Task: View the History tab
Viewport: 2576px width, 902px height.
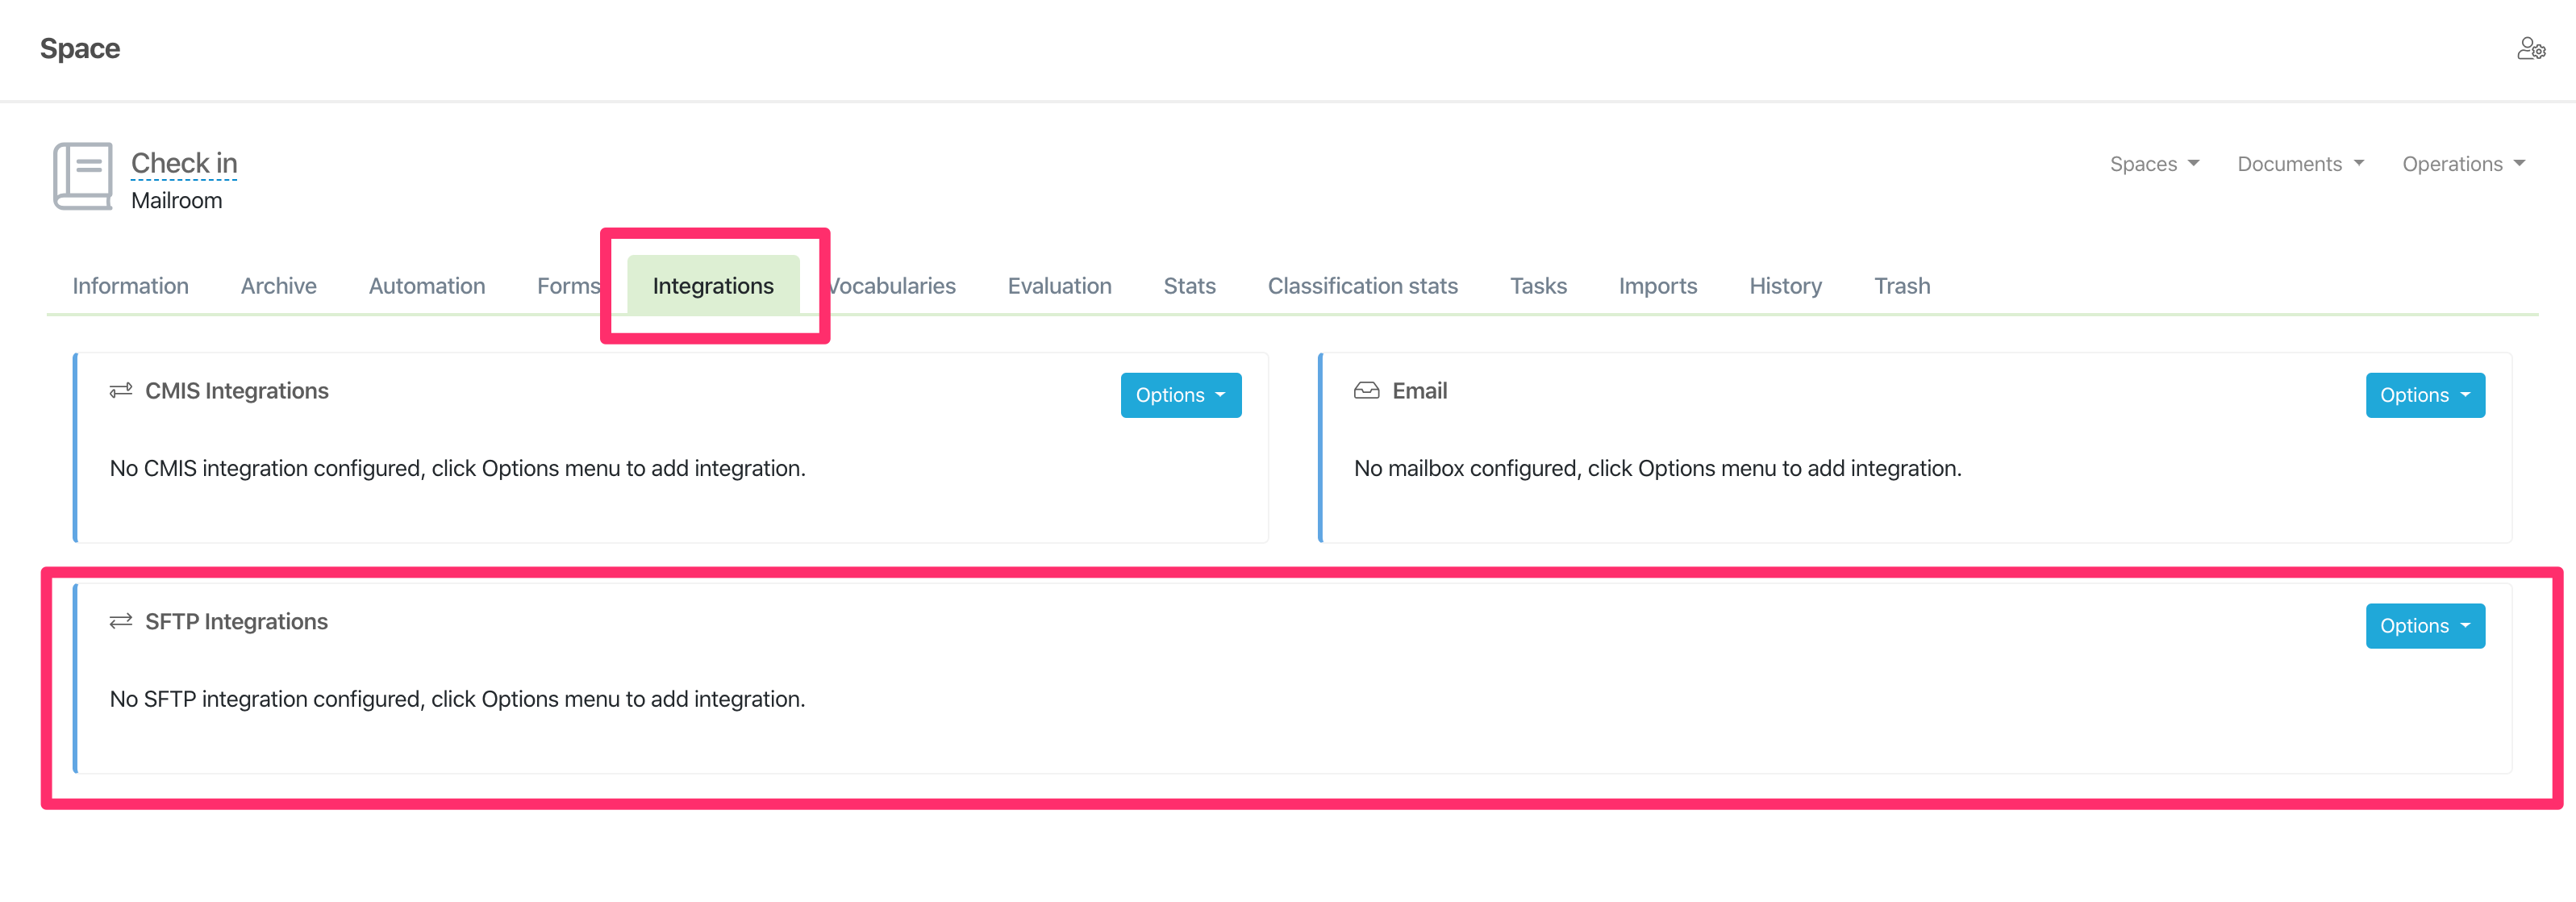Action: pos(1785,286)
